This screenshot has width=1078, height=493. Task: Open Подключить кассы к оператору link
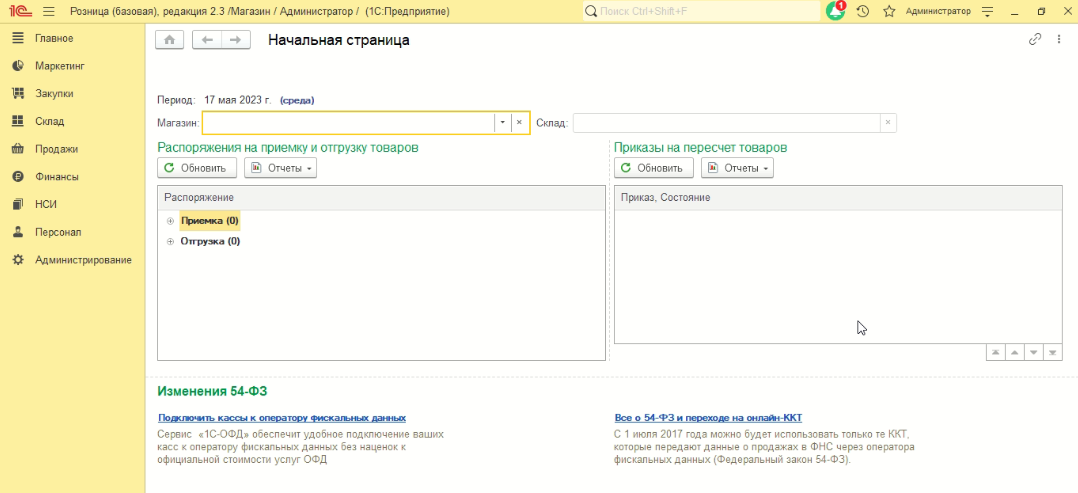(x=282, y=417)
